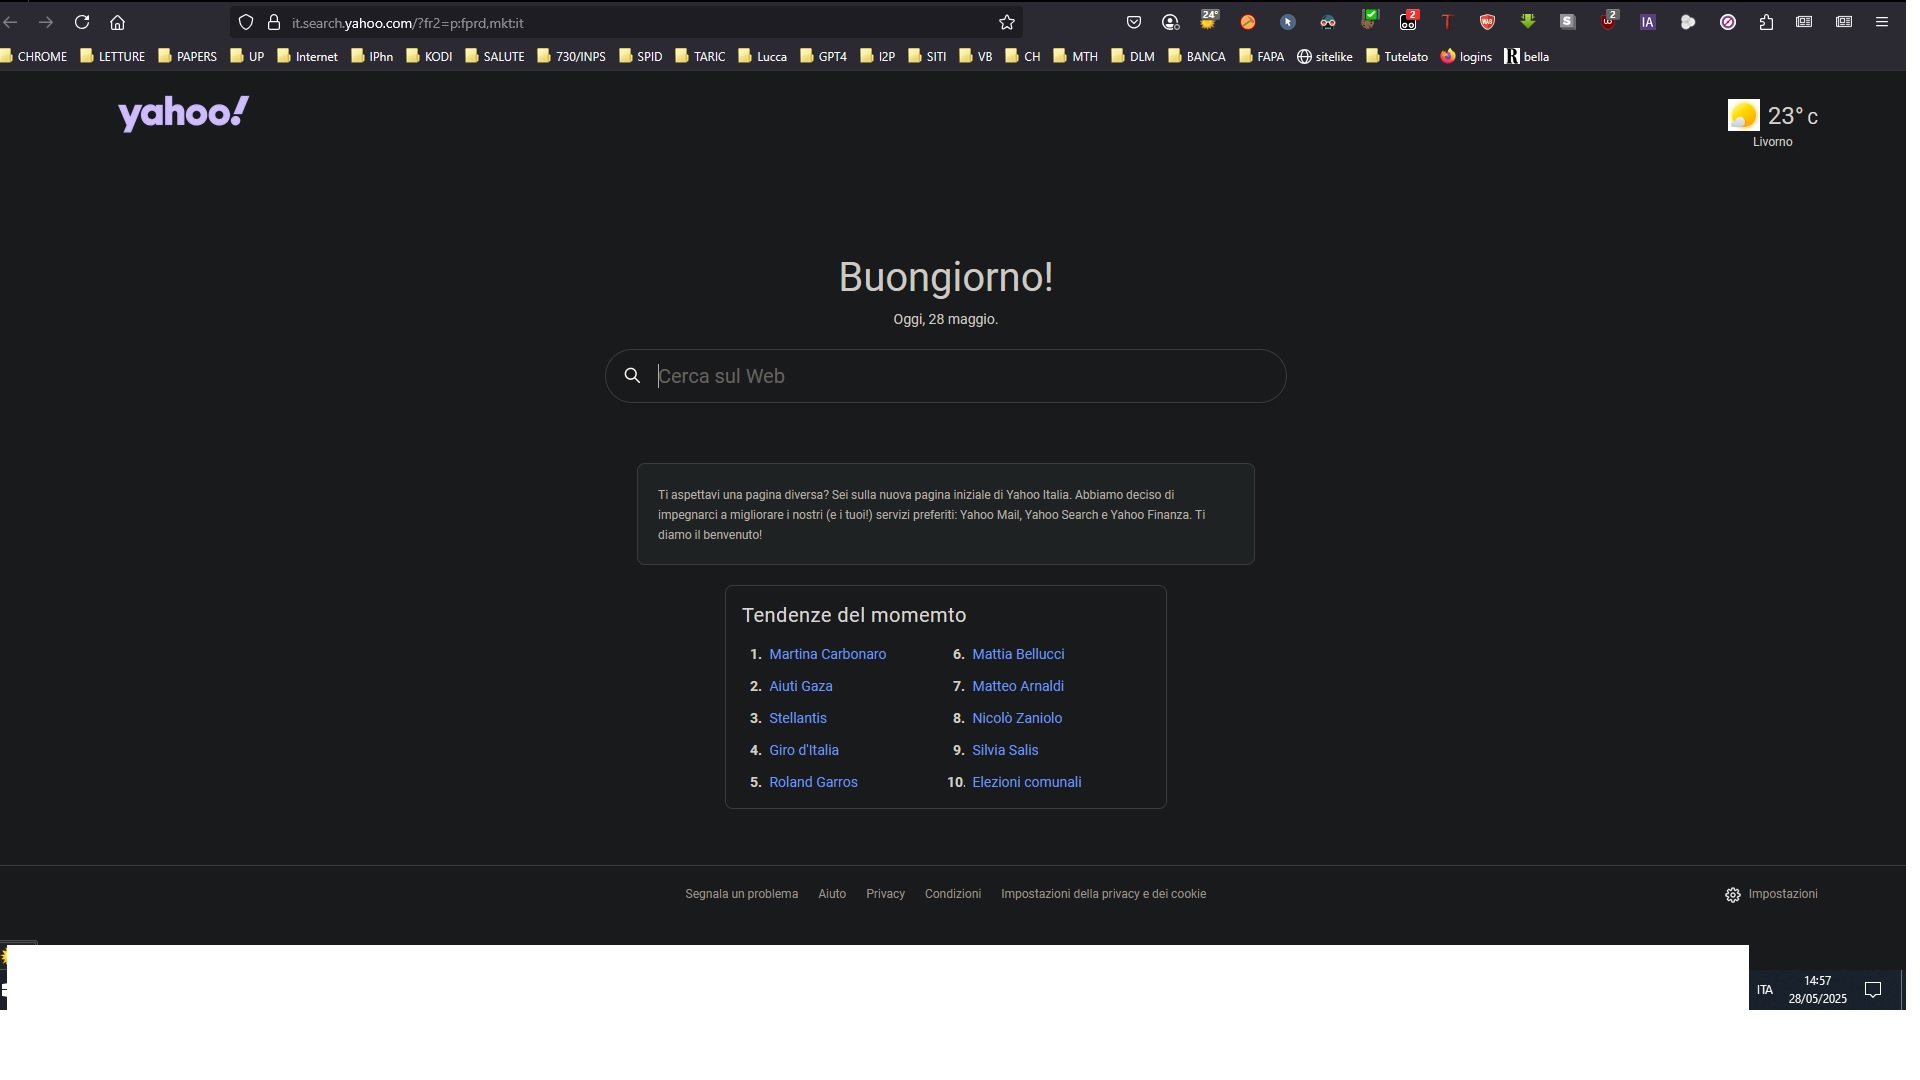Click the ITA keyboard language indicator

click(1764, 990)
